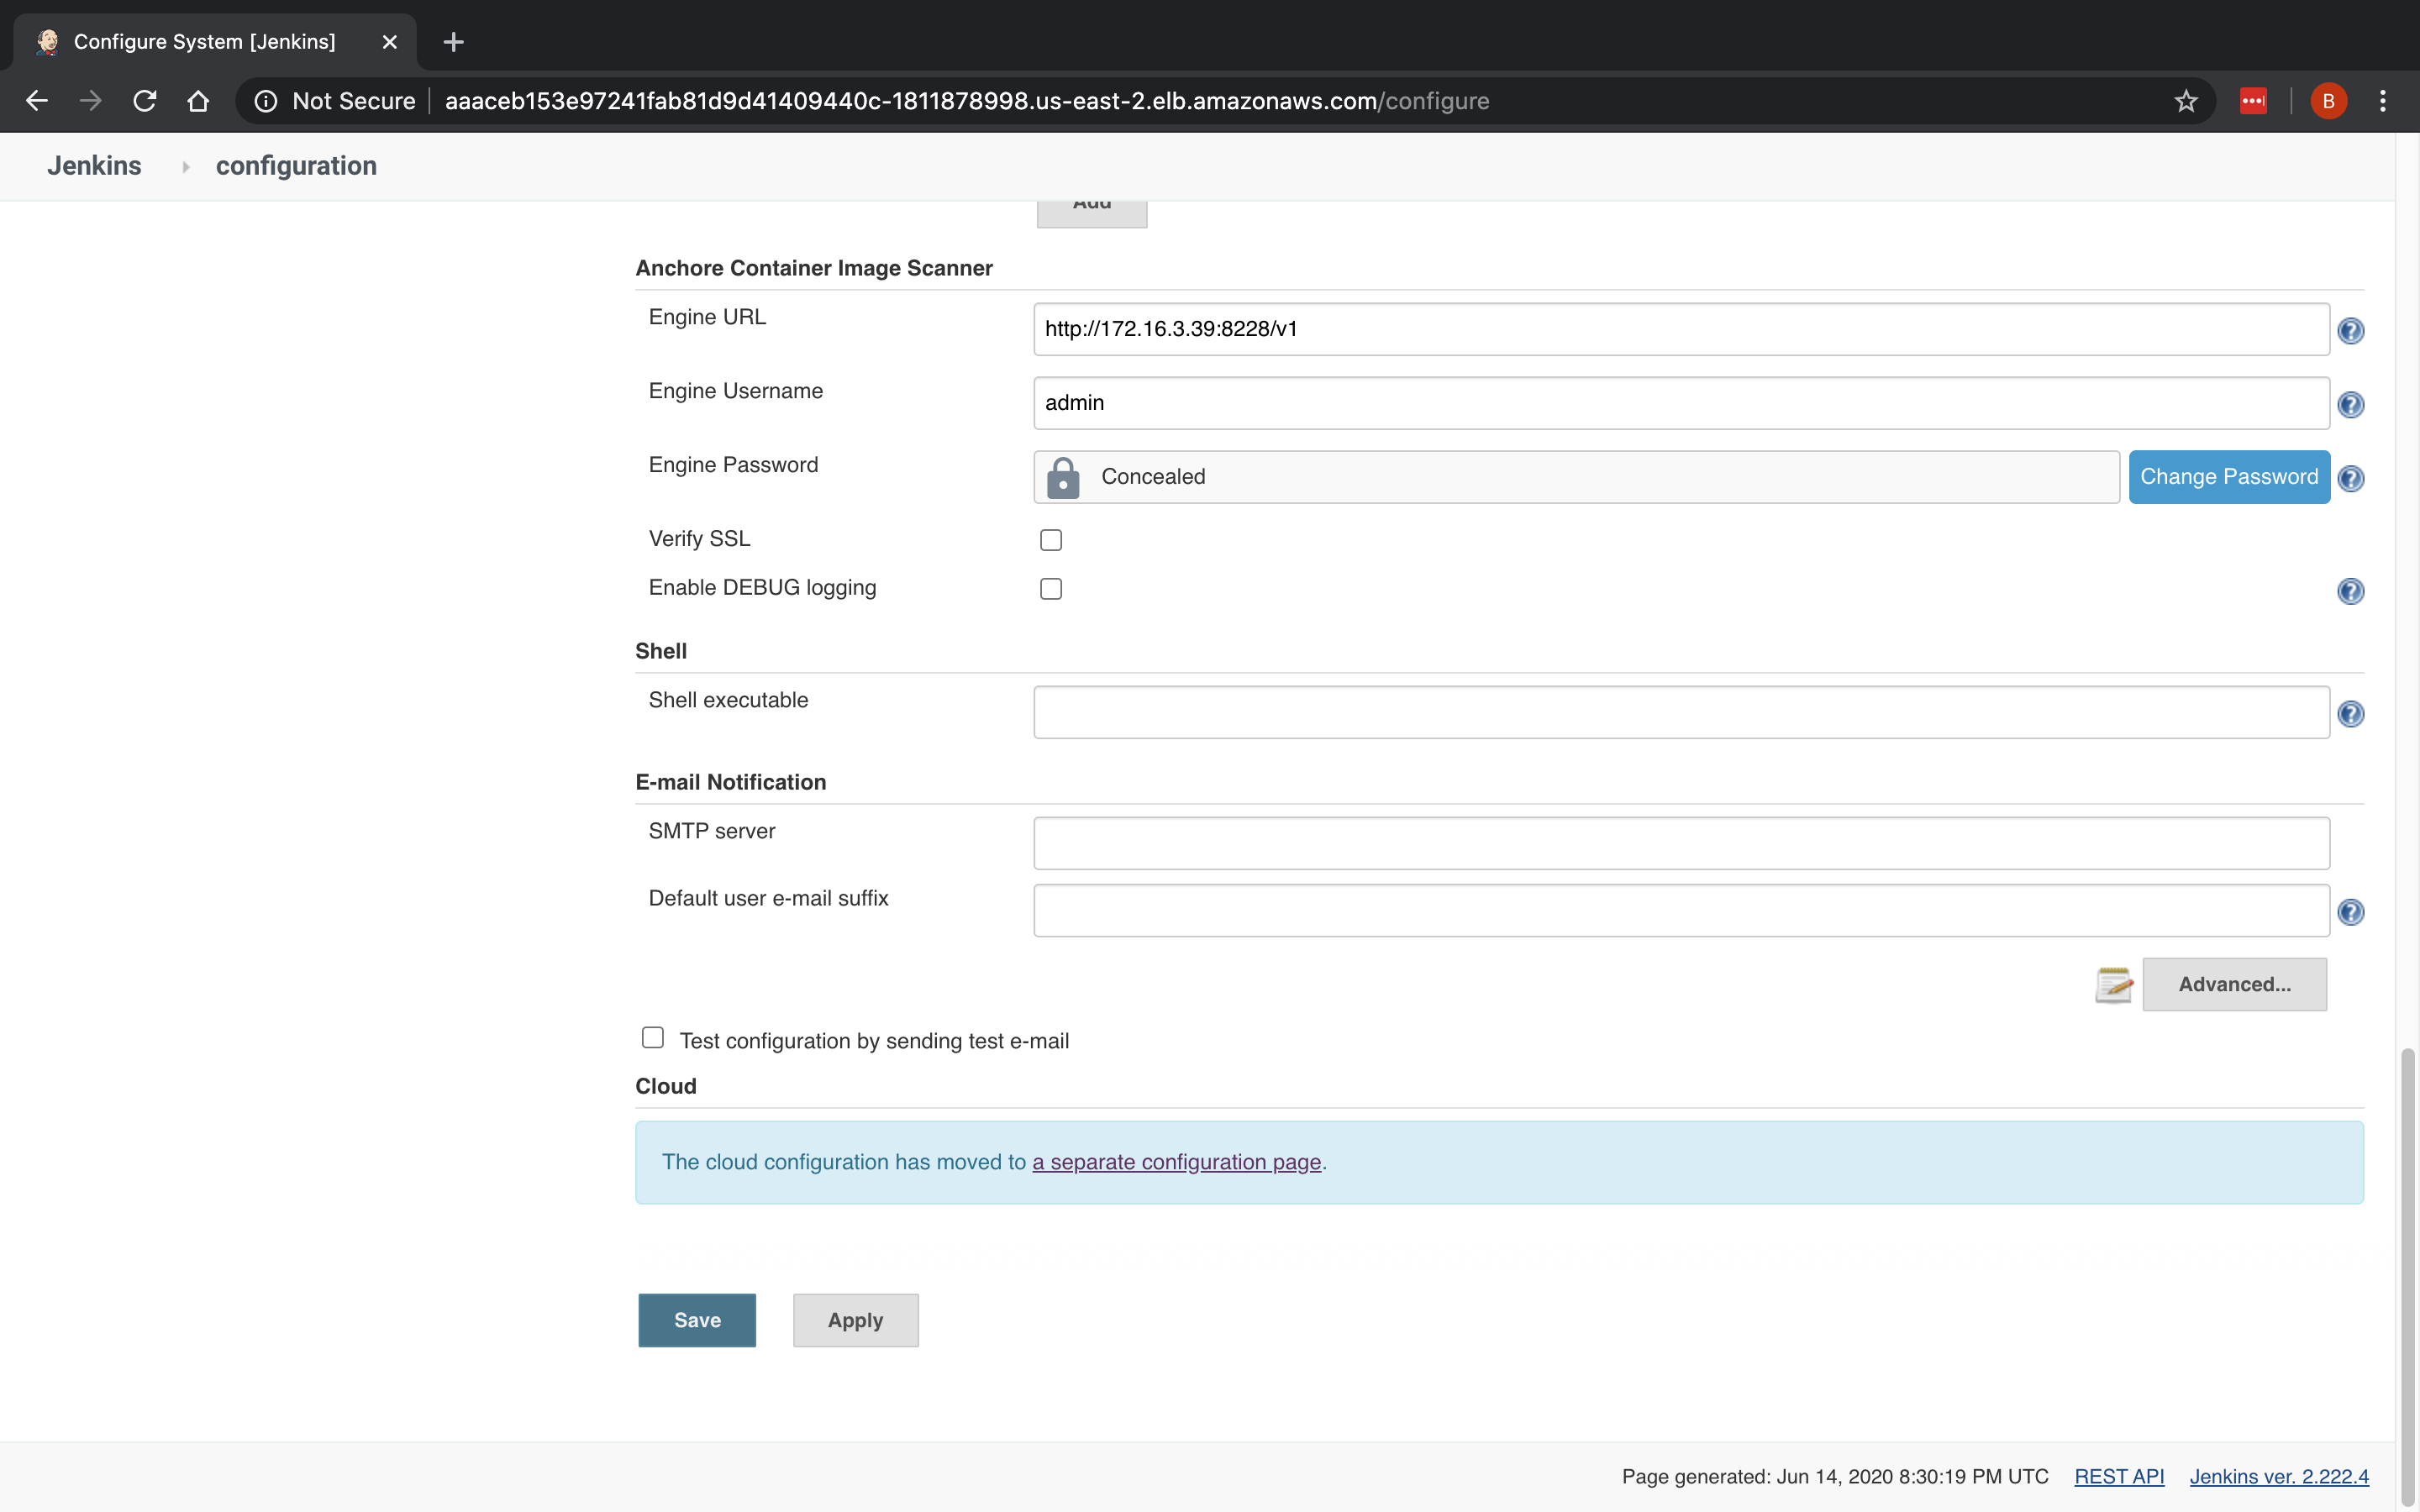Show help for Shell executable
Image resolution: width=2420 pixels, height=1512 pixels.
[2351, 713]
